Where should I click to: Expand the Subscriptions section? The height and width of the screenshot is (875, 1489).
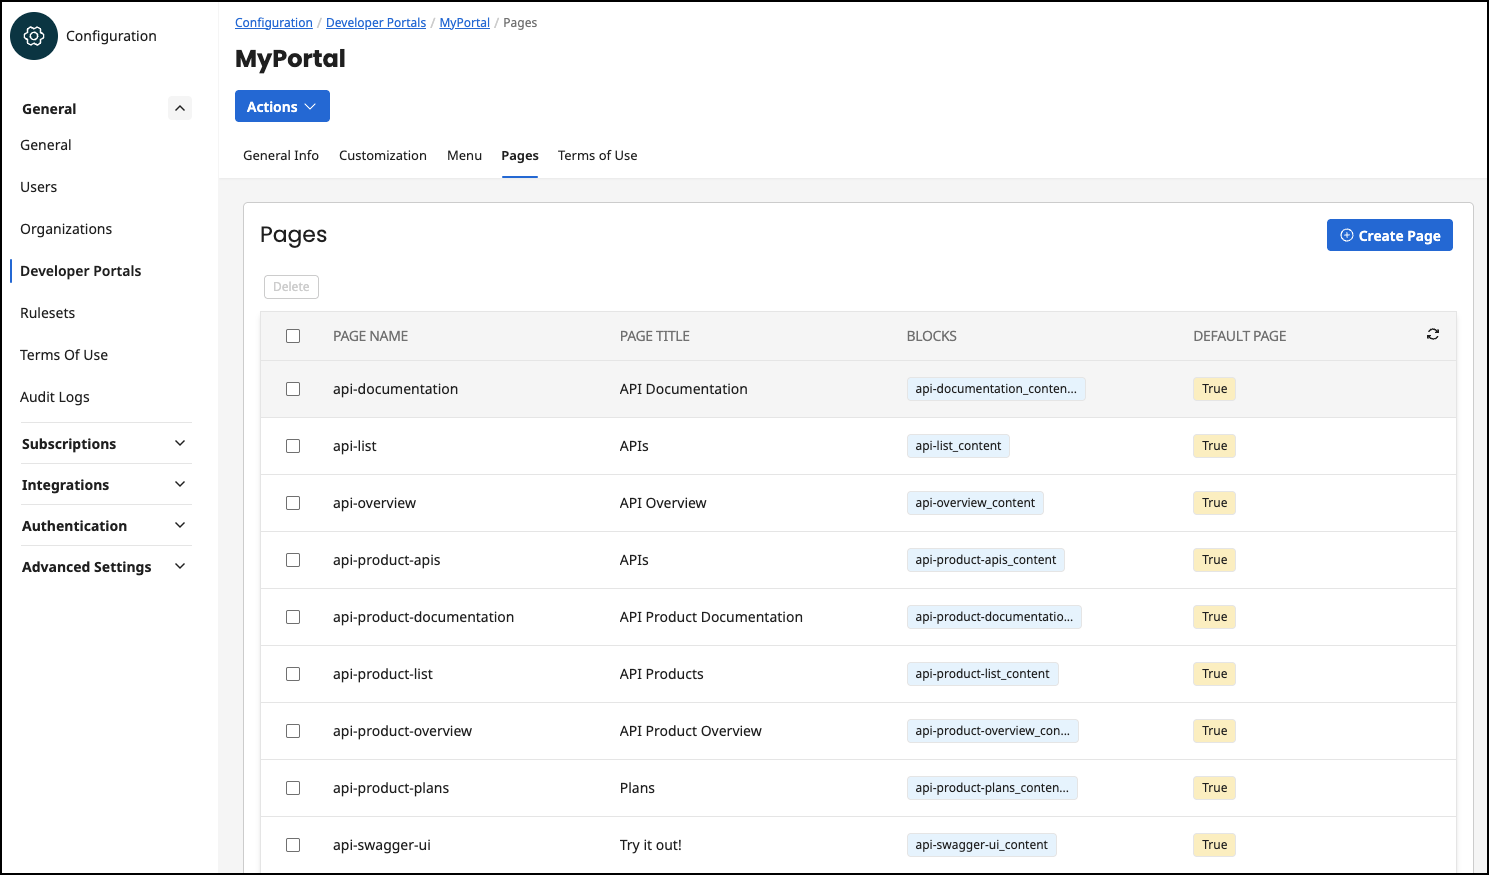(179, 443)
